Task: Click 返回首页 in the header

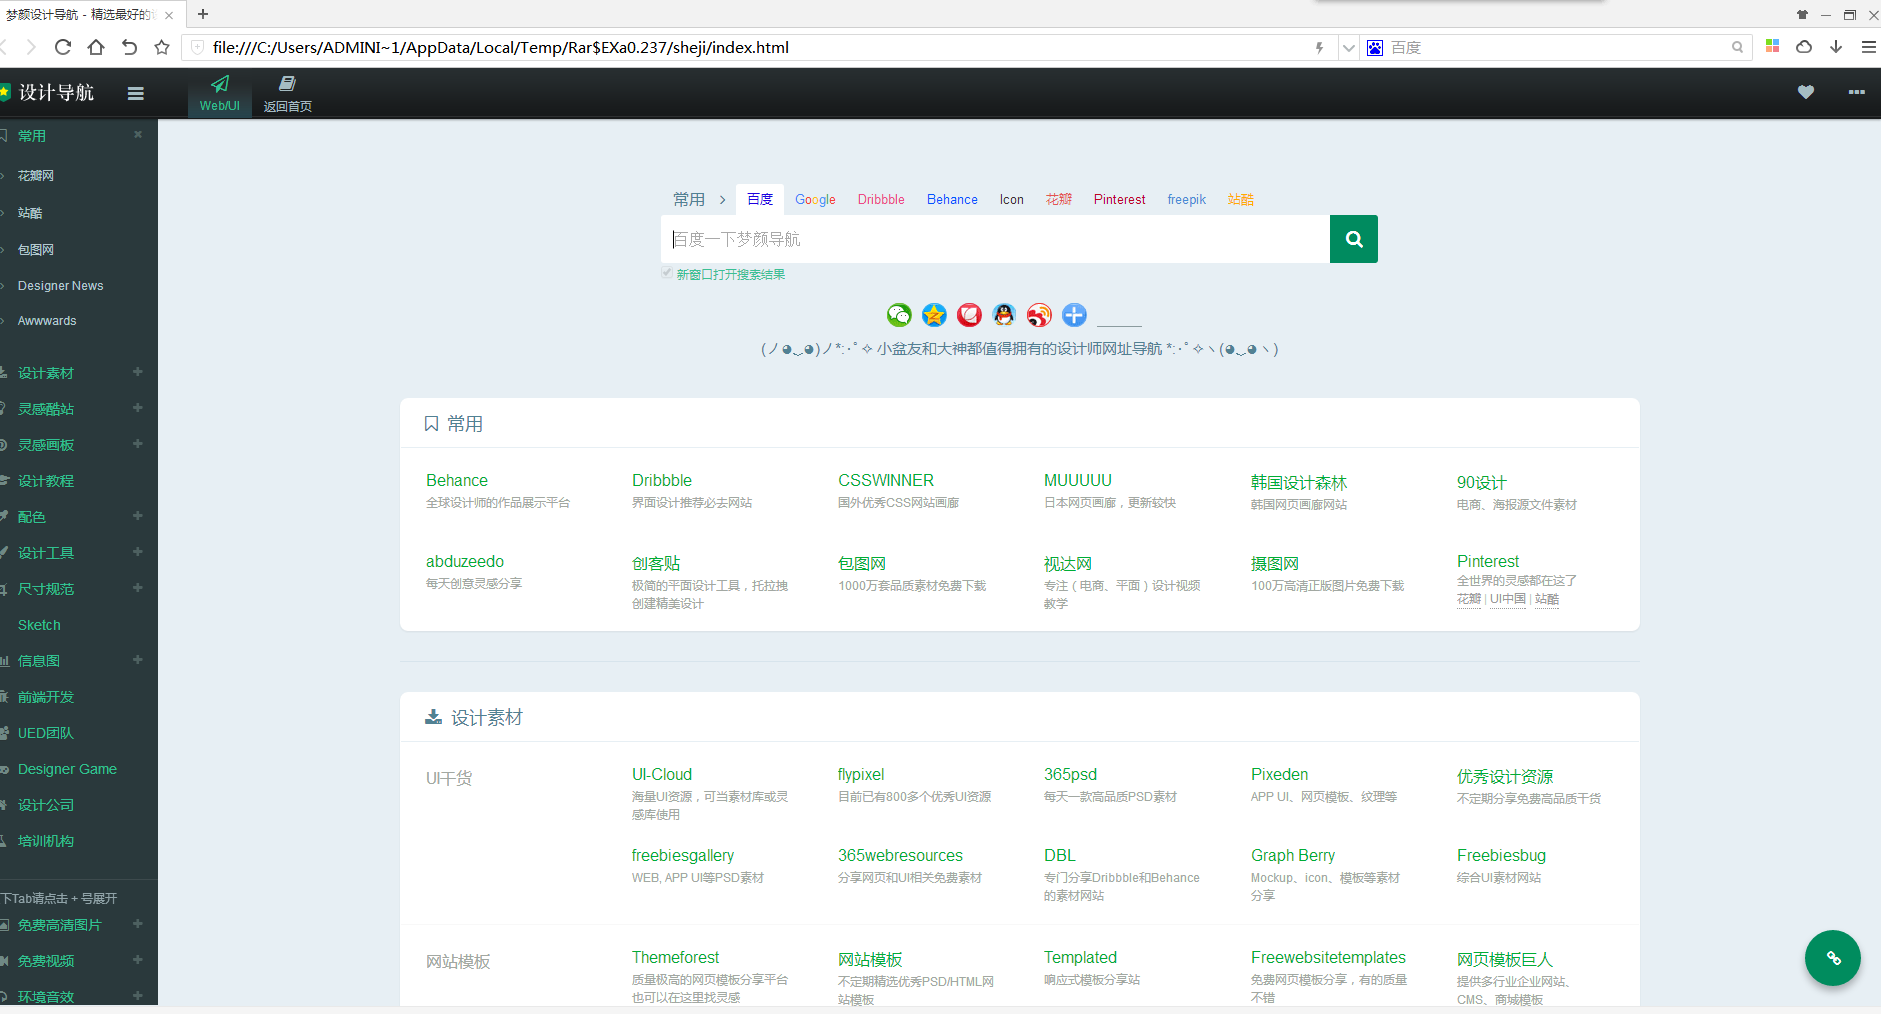Action: pyautogui.click(x=288, y=93)
